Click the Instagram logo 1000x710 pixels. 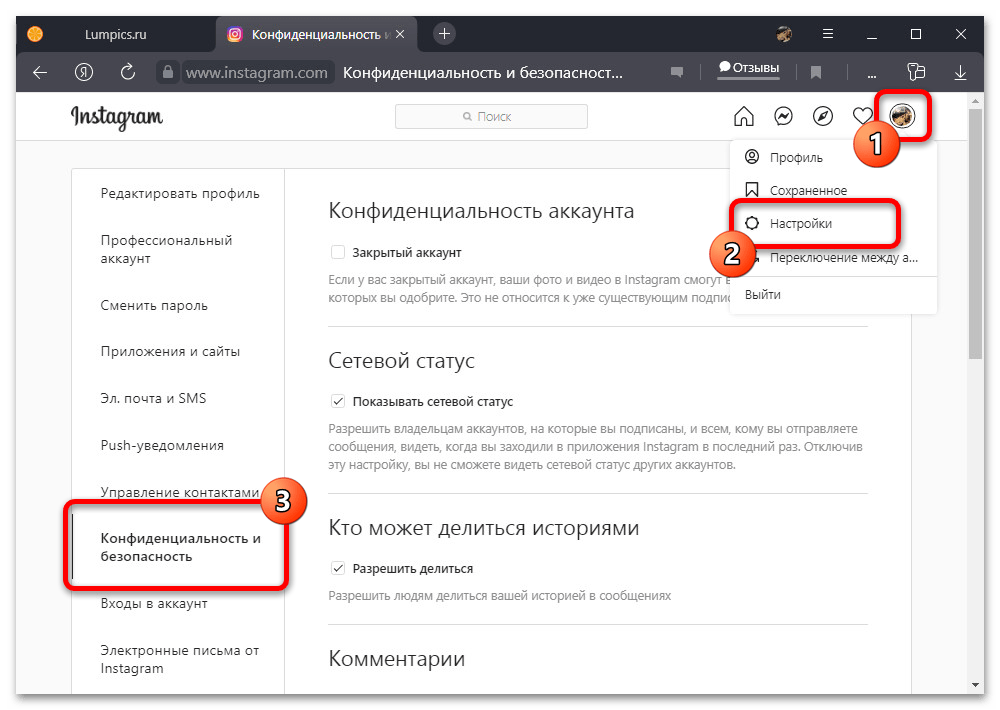tap(117, 117)
